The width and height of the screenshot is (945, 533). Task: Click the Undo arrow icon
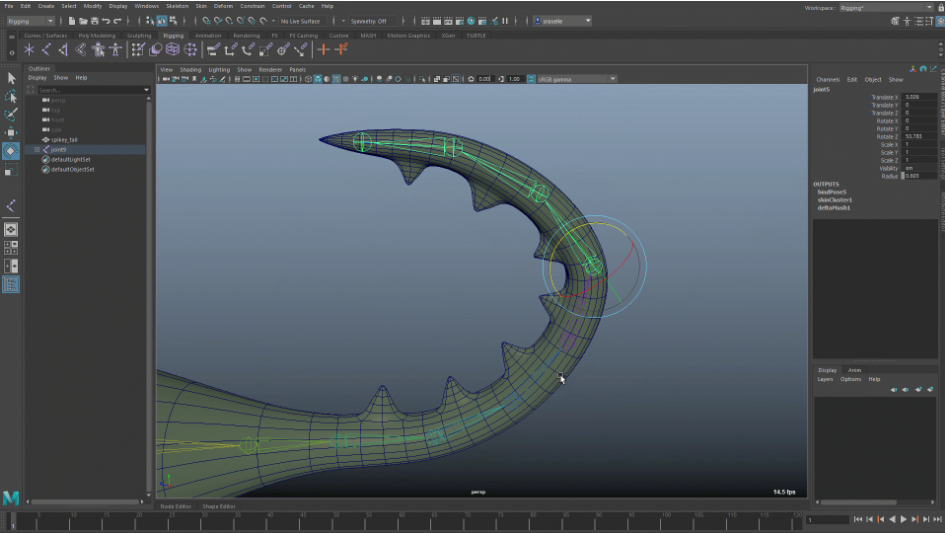coord(107,21)
